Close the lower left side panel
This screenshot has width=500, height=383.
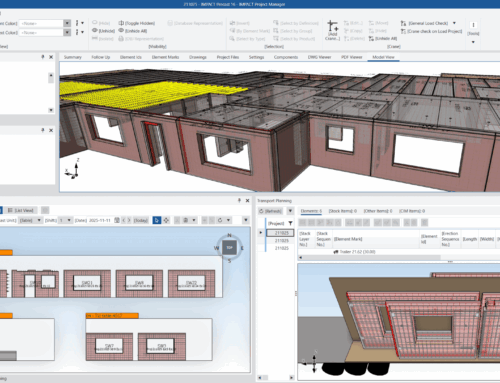click(x=51, y=130)
